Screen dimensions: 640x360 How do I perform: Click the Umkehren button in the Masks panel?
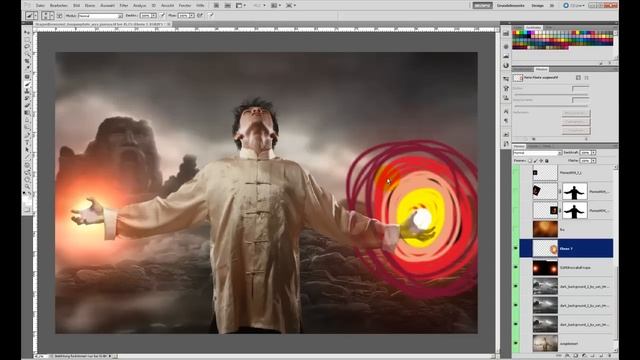click(576, 130)
